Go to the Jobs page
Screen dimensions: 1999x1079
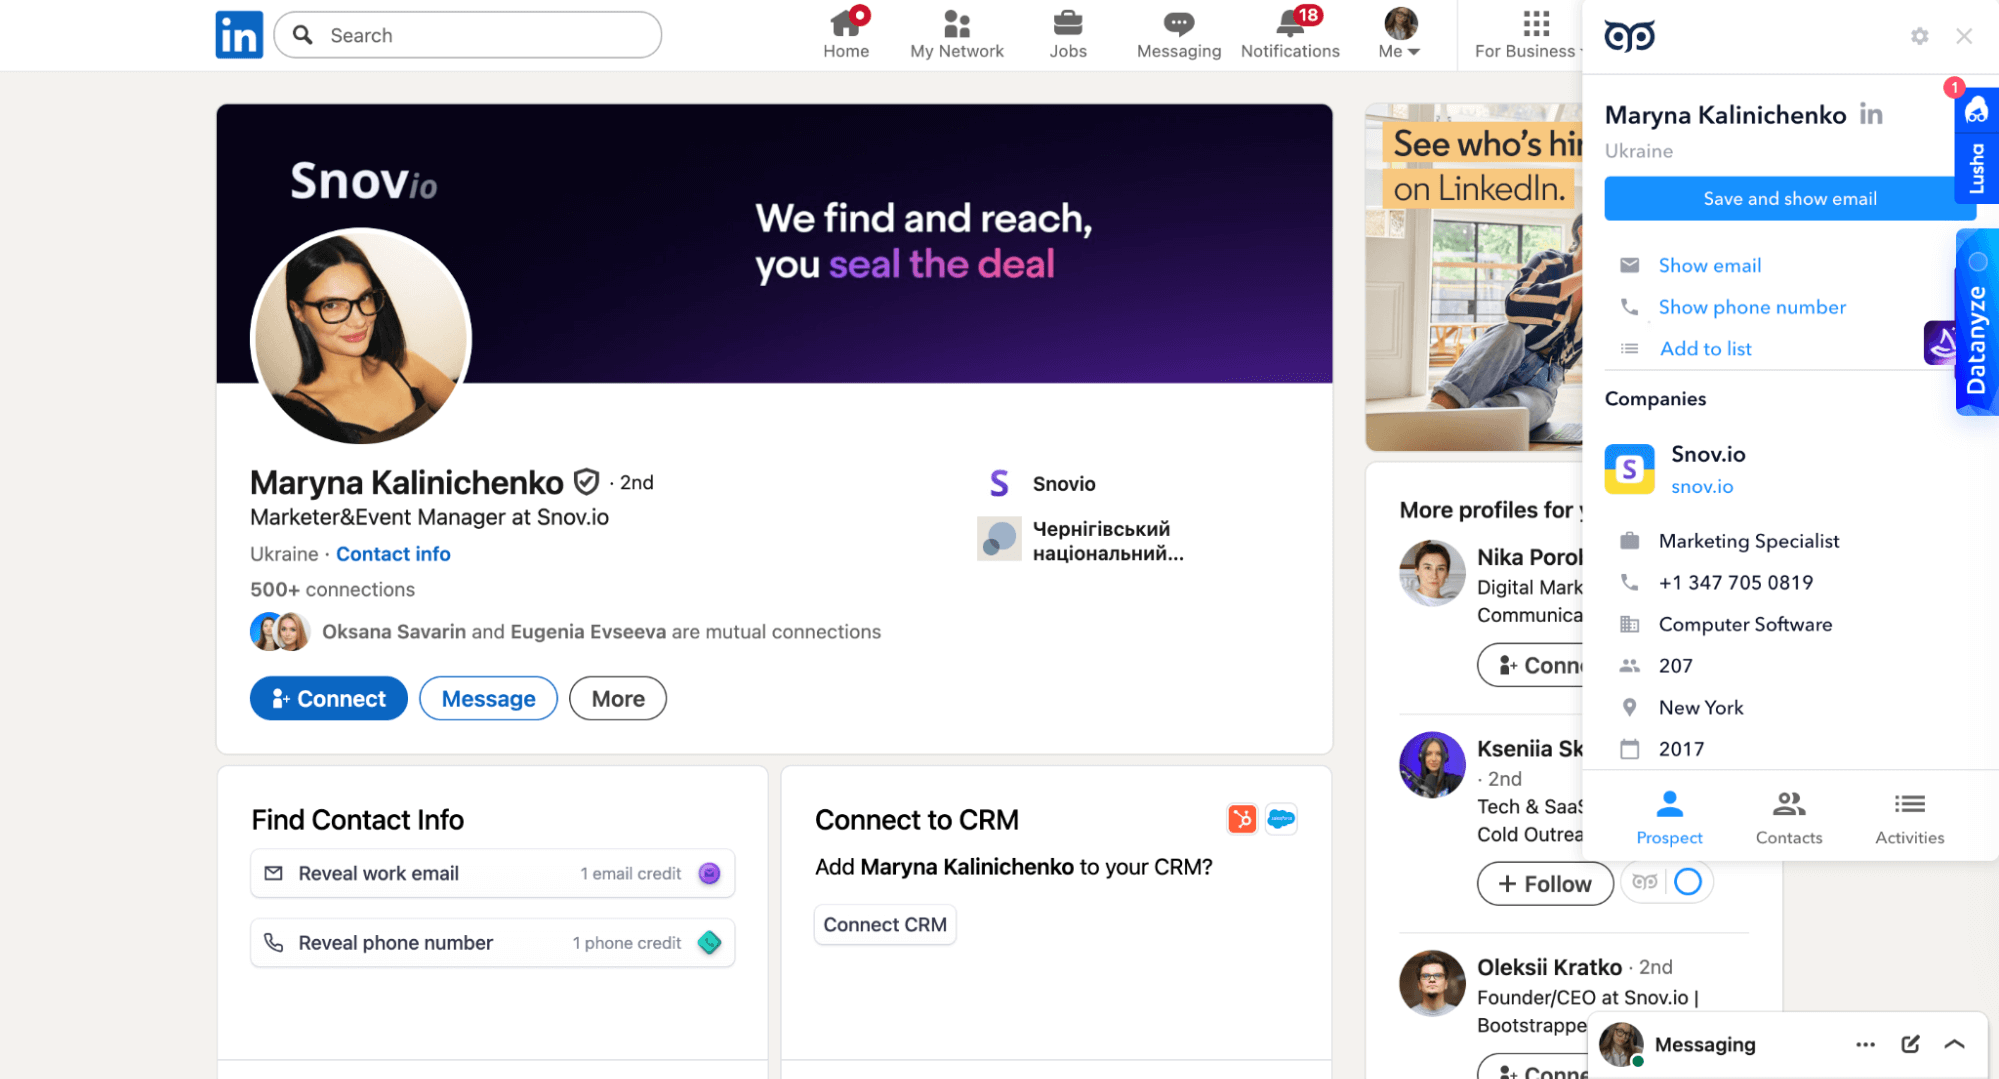[x=1067, y=34]
